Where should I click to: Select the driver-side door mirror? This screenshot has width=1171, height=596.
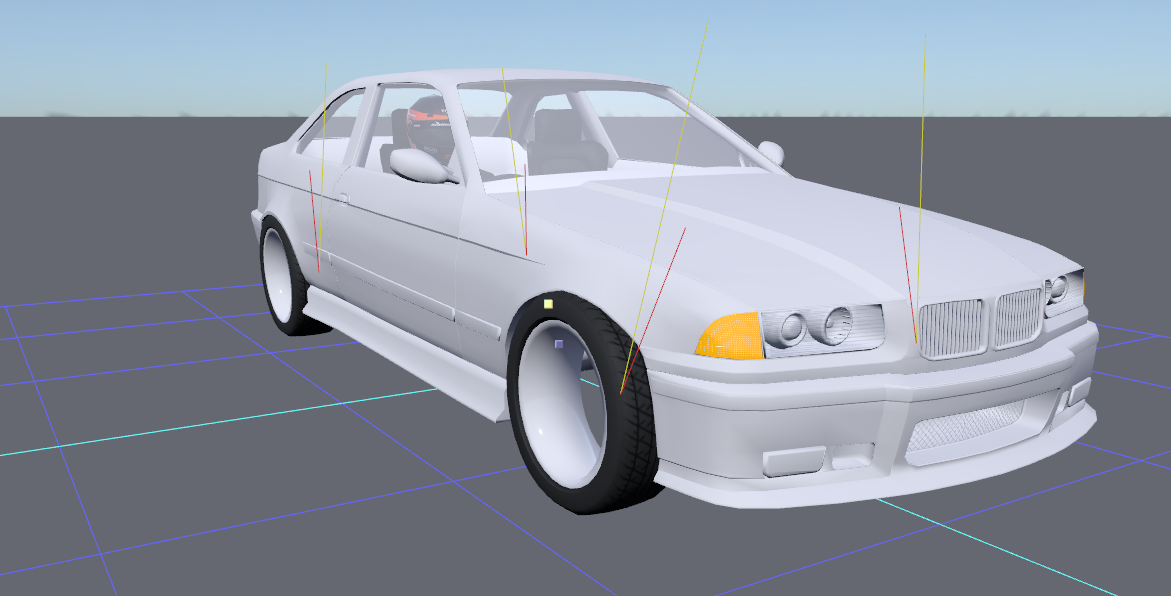coord(420,166)
